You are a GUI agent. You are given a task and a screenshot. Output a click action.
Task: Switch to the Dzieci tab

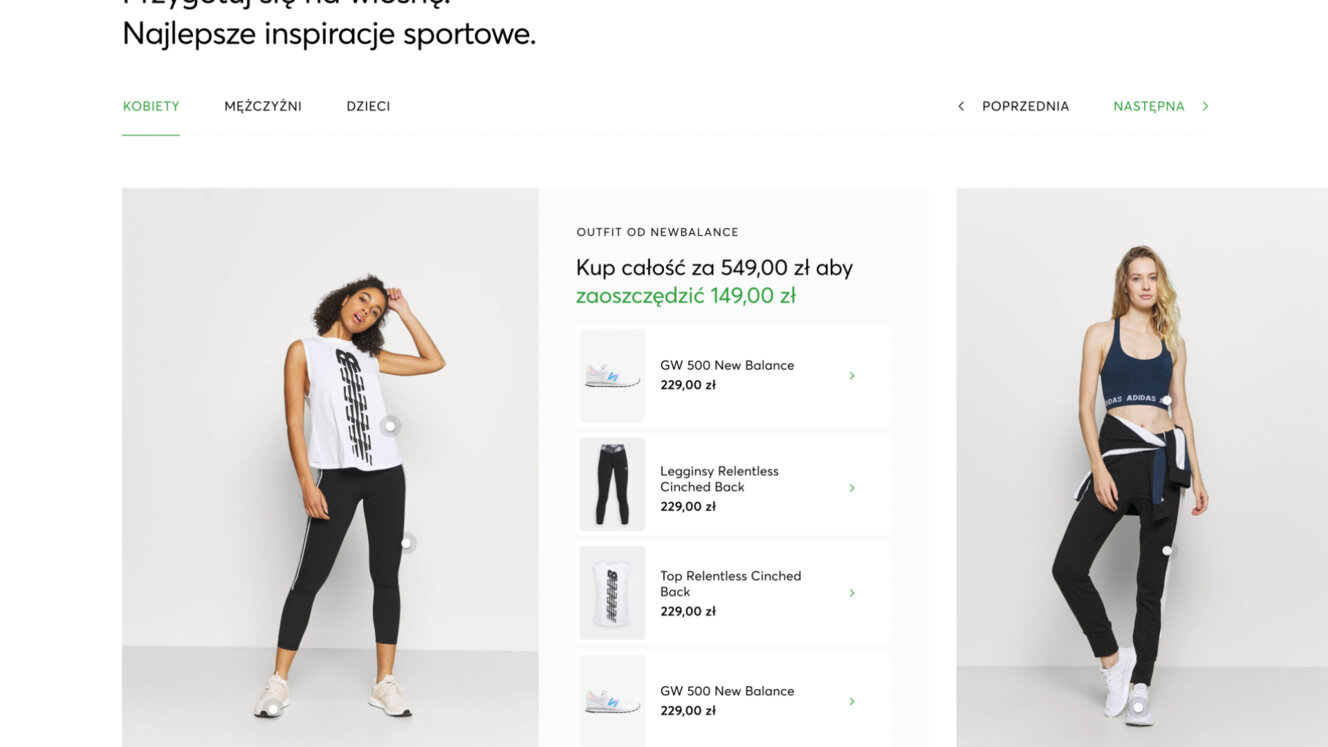pyautogui.click(x=368, y=106)
